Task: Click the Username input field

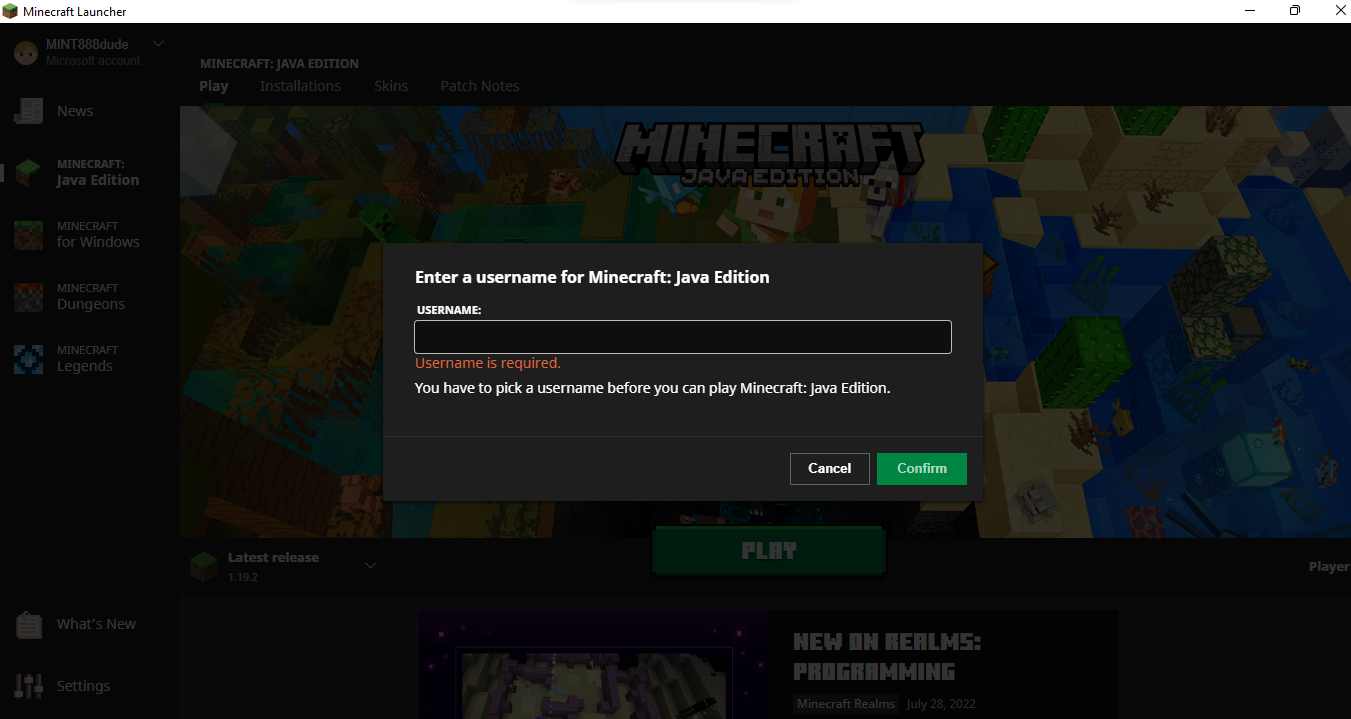Action: point(683,337)
